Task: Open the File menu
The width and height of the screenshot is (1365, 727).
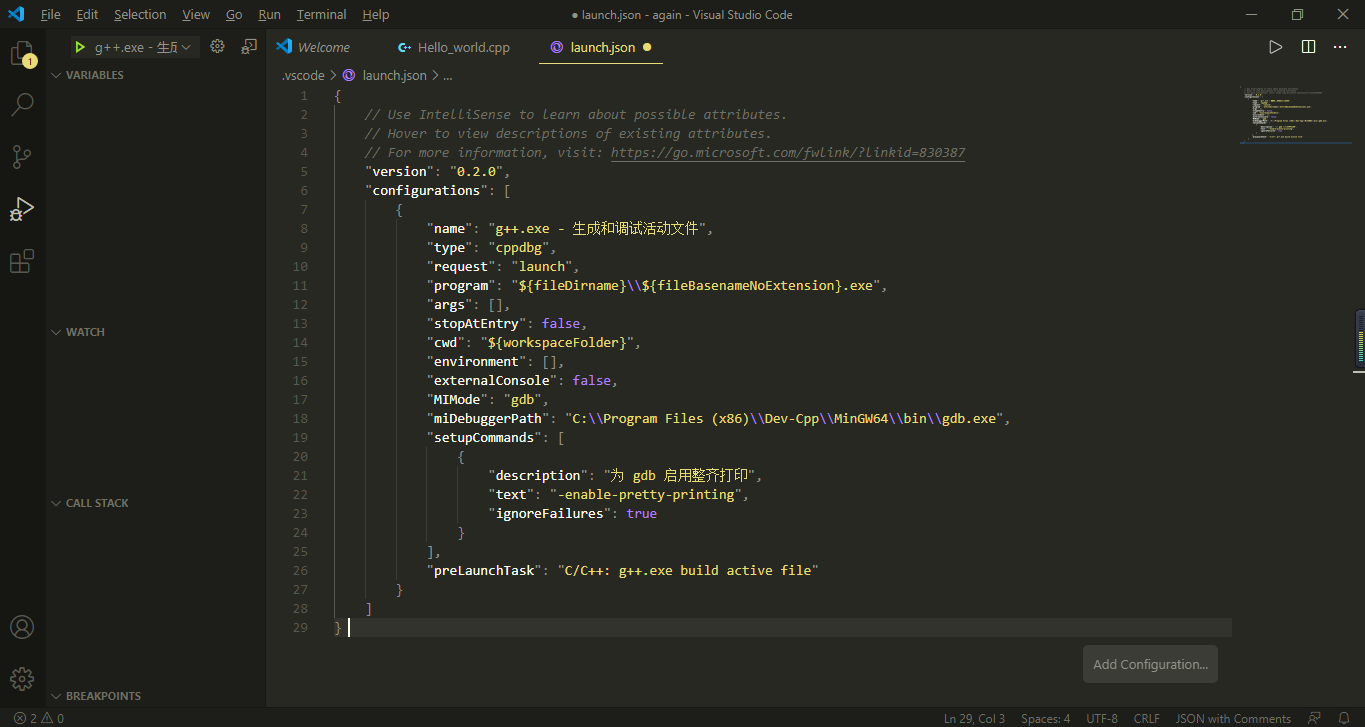Action: (x=51, y=14)
